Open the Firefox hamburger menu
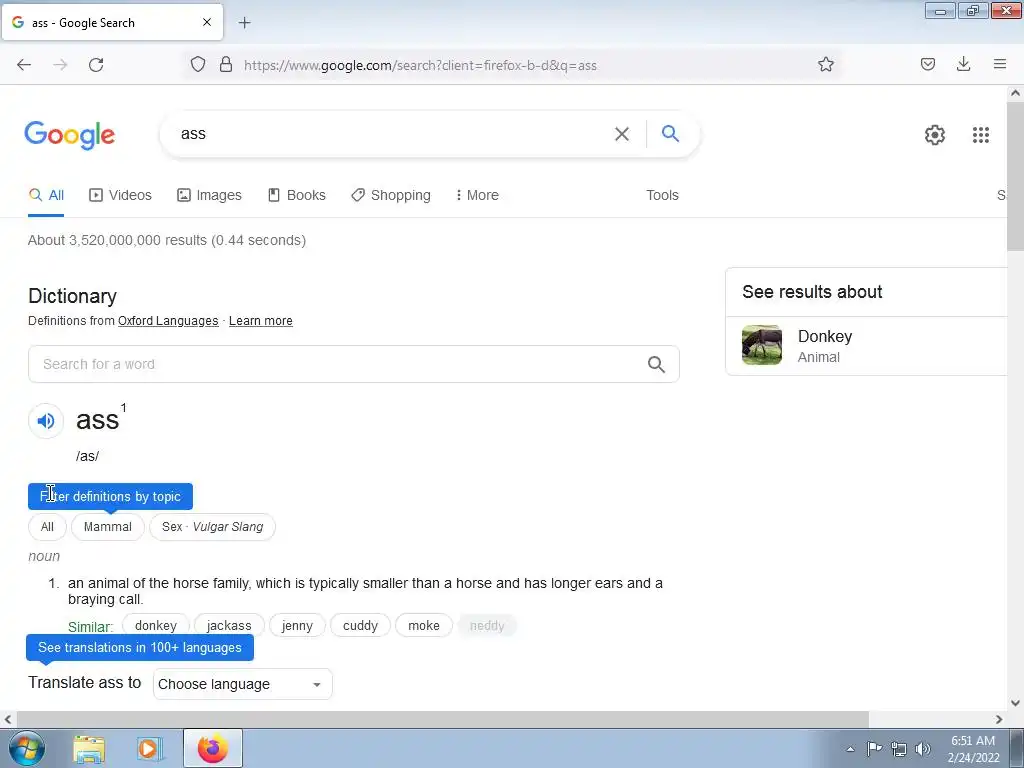The height and width of the screenshot is (768, 1024). pos(999,64)
